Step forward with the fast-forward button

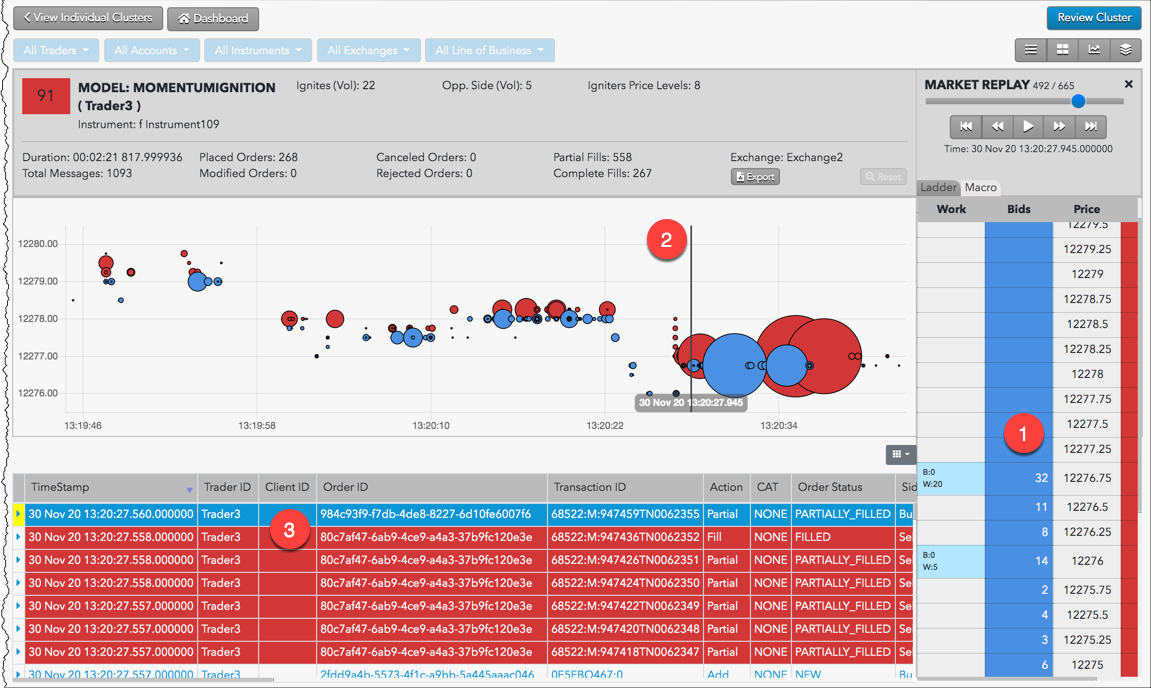[x=1059, y=127]
